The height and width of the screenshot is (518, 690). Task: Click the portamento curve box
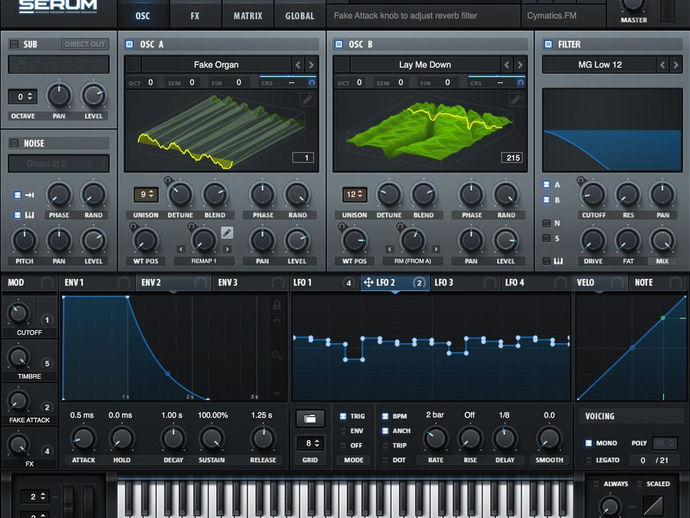[653, 506]
